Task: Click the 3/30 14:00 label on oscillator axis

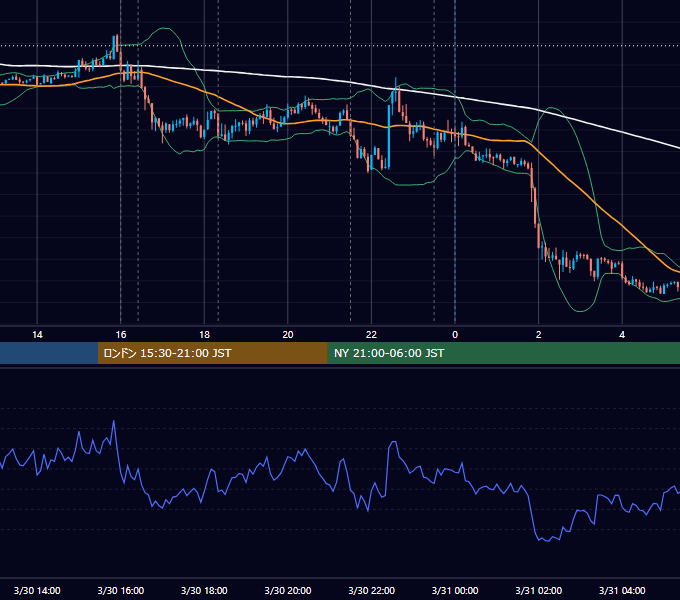Action: click(x=37, y=590)
